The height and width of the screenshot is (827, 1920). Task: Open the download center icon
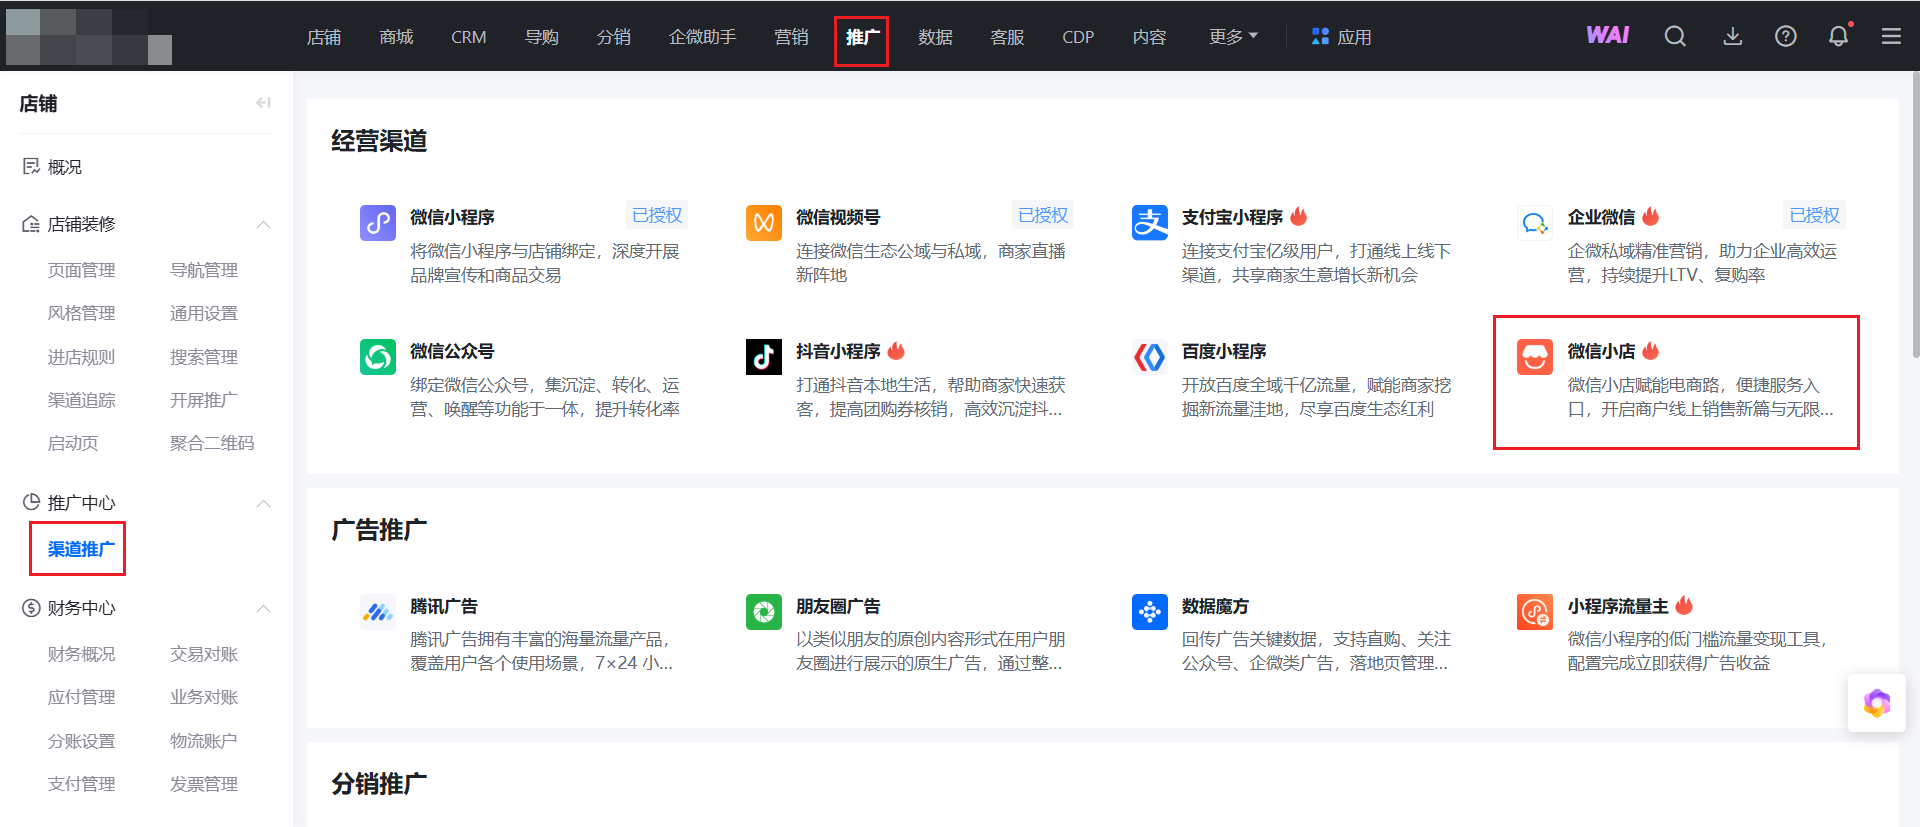tap(1733, 37)
